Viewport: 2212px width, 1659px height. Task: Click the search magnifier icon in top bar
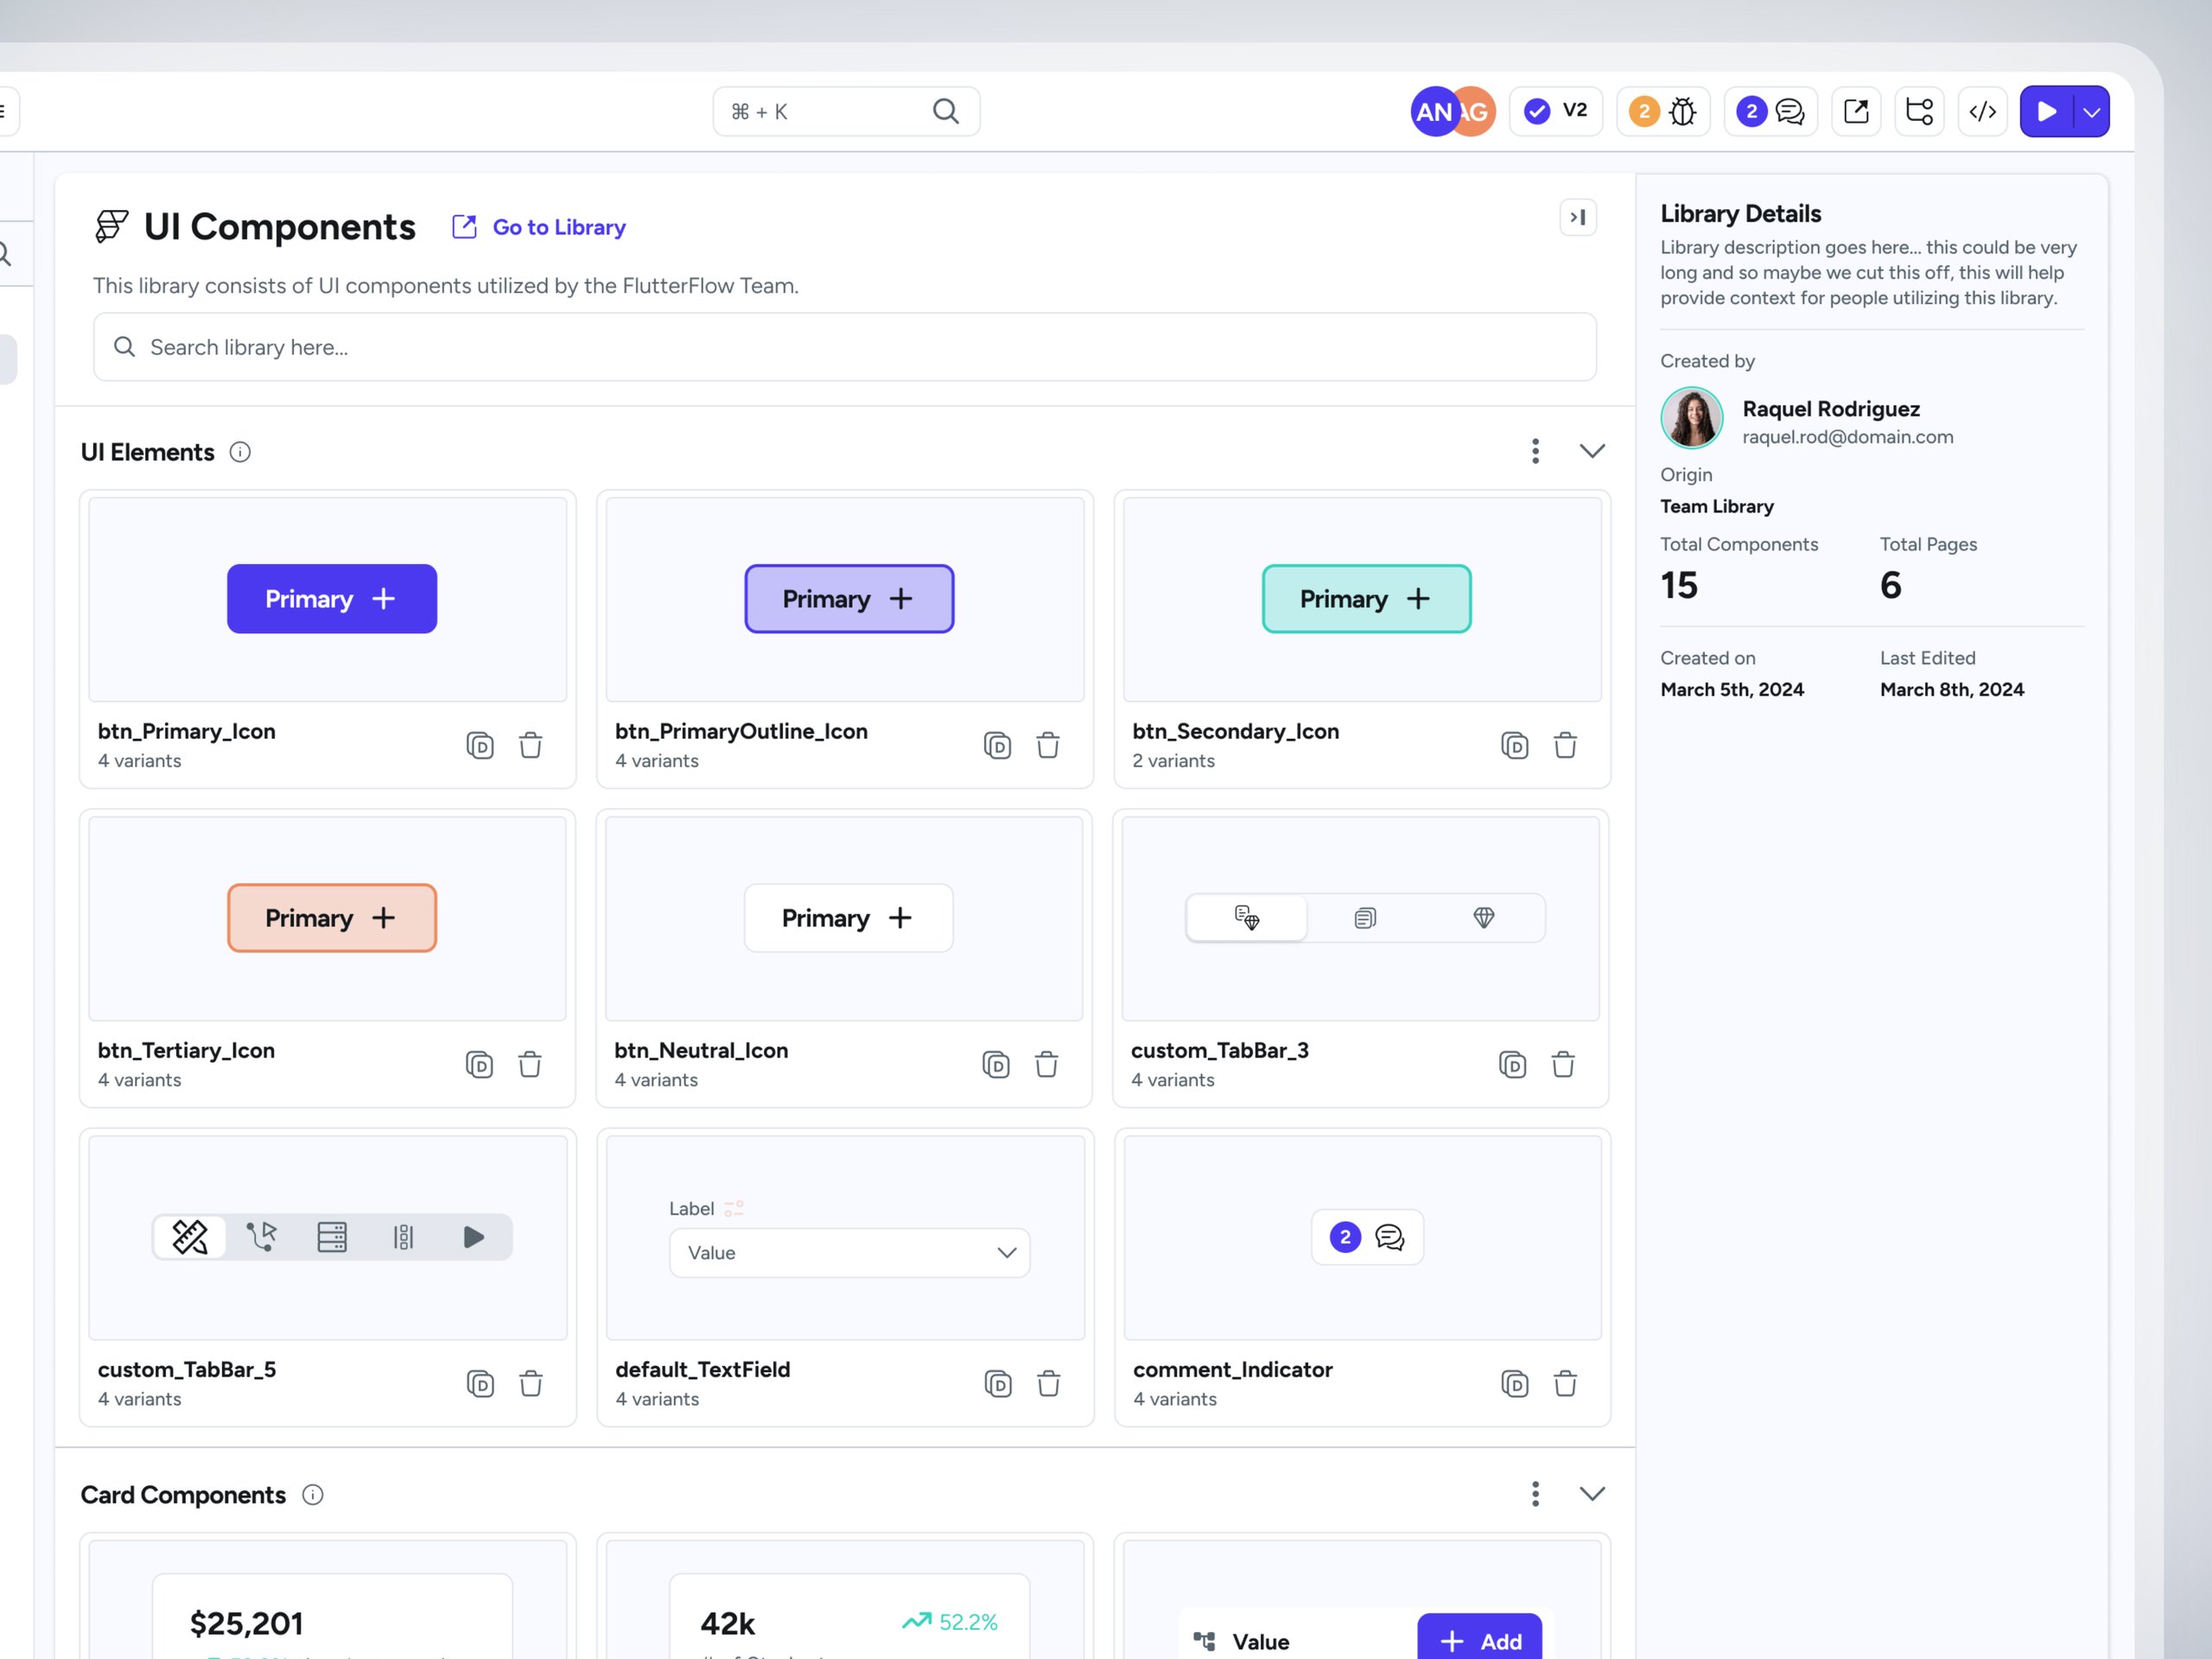pos(945,111)
